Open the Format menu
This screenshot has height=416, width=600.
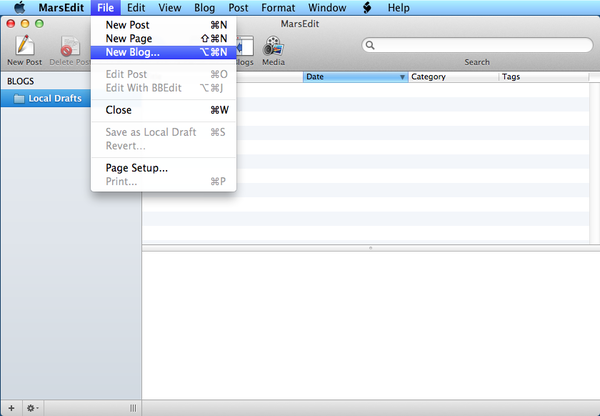tap(278, 8)
